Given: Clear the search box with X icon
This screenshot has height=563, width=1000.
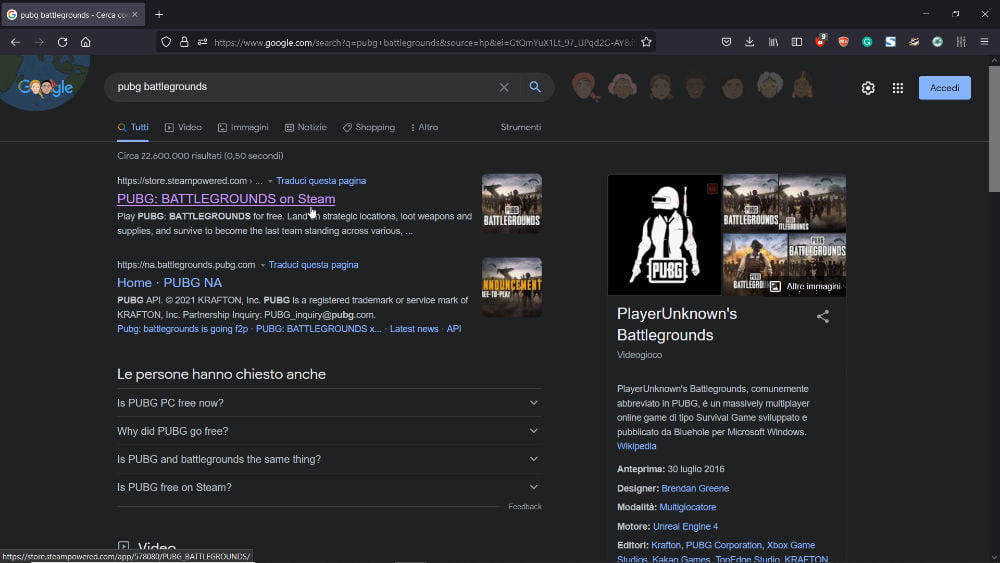Looking at the screenshot, I should point(504,87).
